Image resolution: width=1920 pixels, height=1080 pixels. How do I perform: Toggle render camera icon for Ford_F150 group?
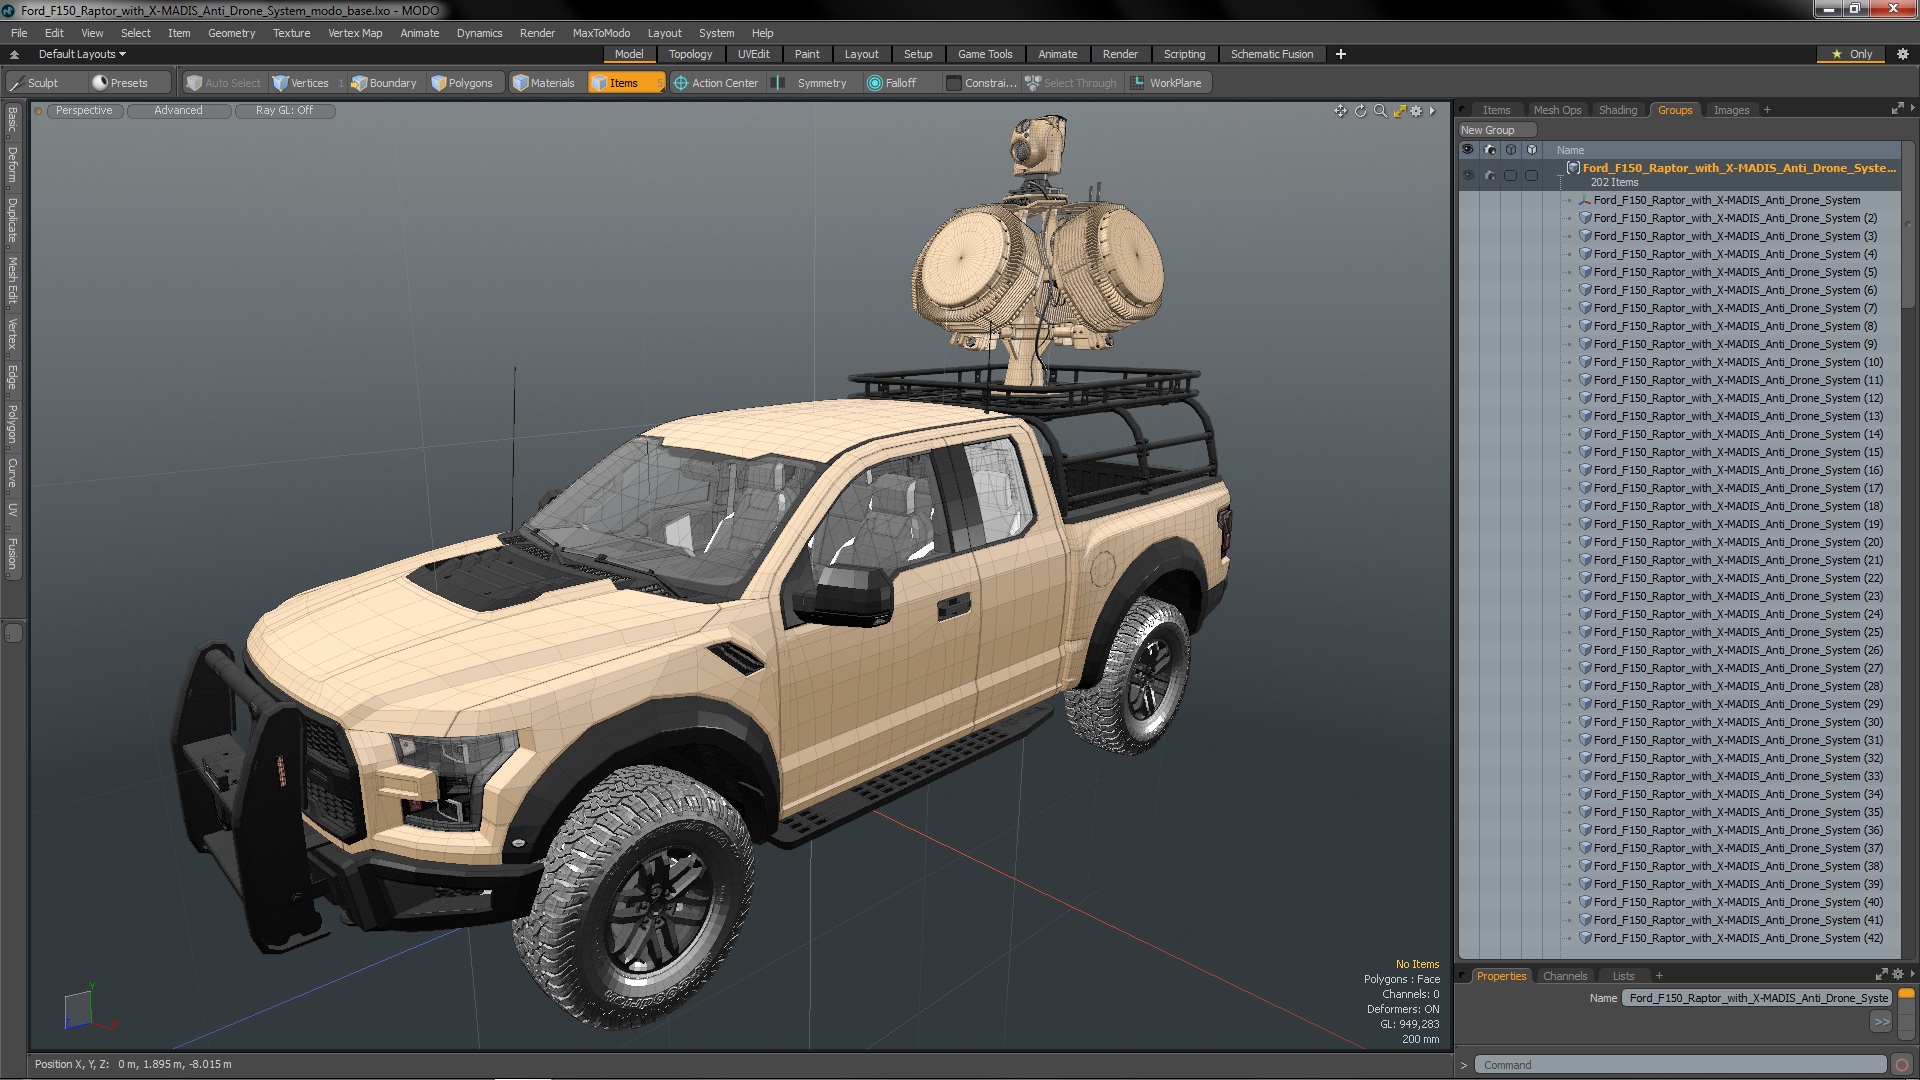tap(1489, 175)
